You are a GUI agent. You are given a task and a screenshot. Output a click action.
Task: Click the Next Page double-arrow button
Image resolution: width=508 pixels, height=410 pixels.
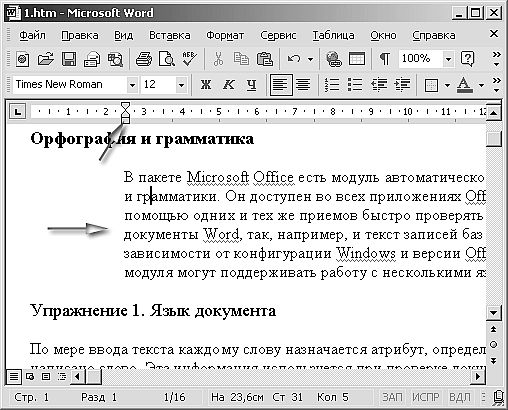tap(494, 360)
